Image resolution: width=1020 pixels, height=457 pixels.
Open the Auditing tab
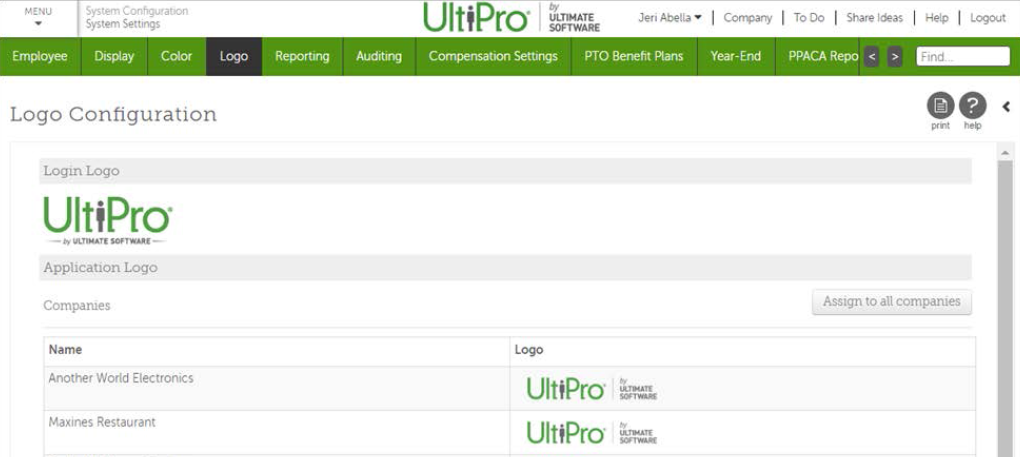coord(379,57)
